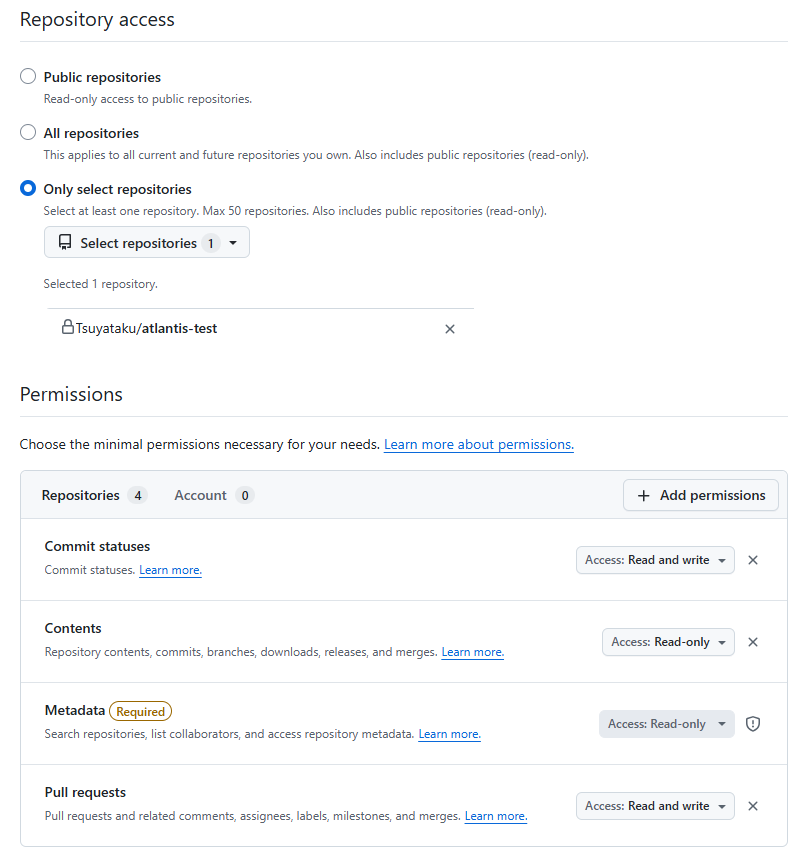Click the Add permissions button
This screenshot has height=857, width=812.
(x=701, y=495)
